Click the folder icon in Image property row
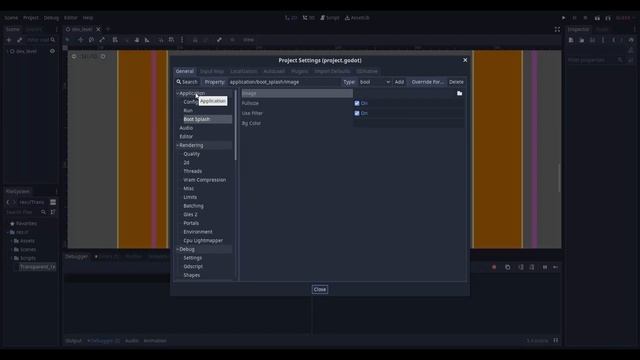Image resolution: width=640 pixels, height=360 pixels. pos(460,93)
